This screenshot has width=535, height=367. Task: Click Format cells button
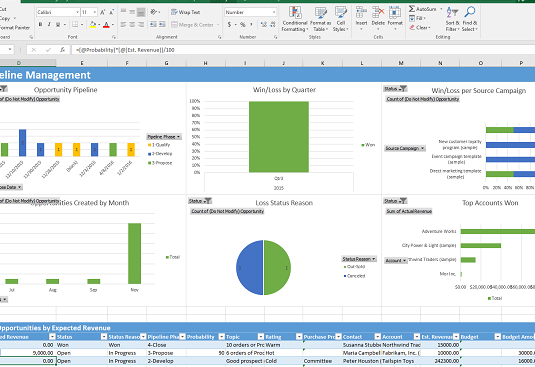pyautogui.click(x=395, y=19)
